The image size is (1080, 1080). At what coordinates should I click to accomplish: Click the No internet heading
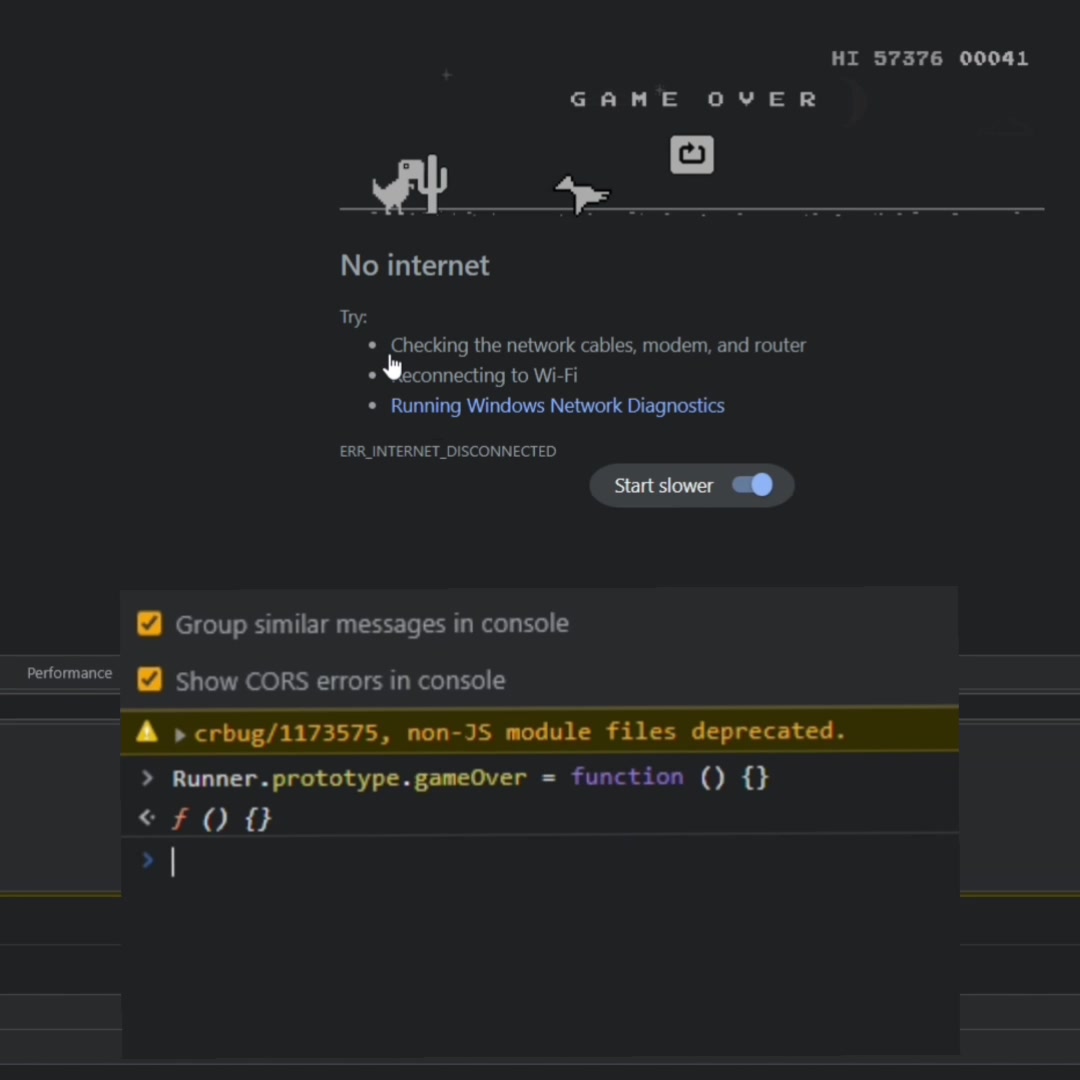415,265
